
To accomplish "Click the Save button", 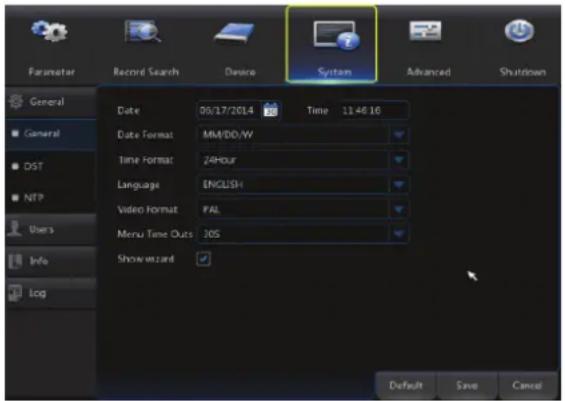I will 467,386.
